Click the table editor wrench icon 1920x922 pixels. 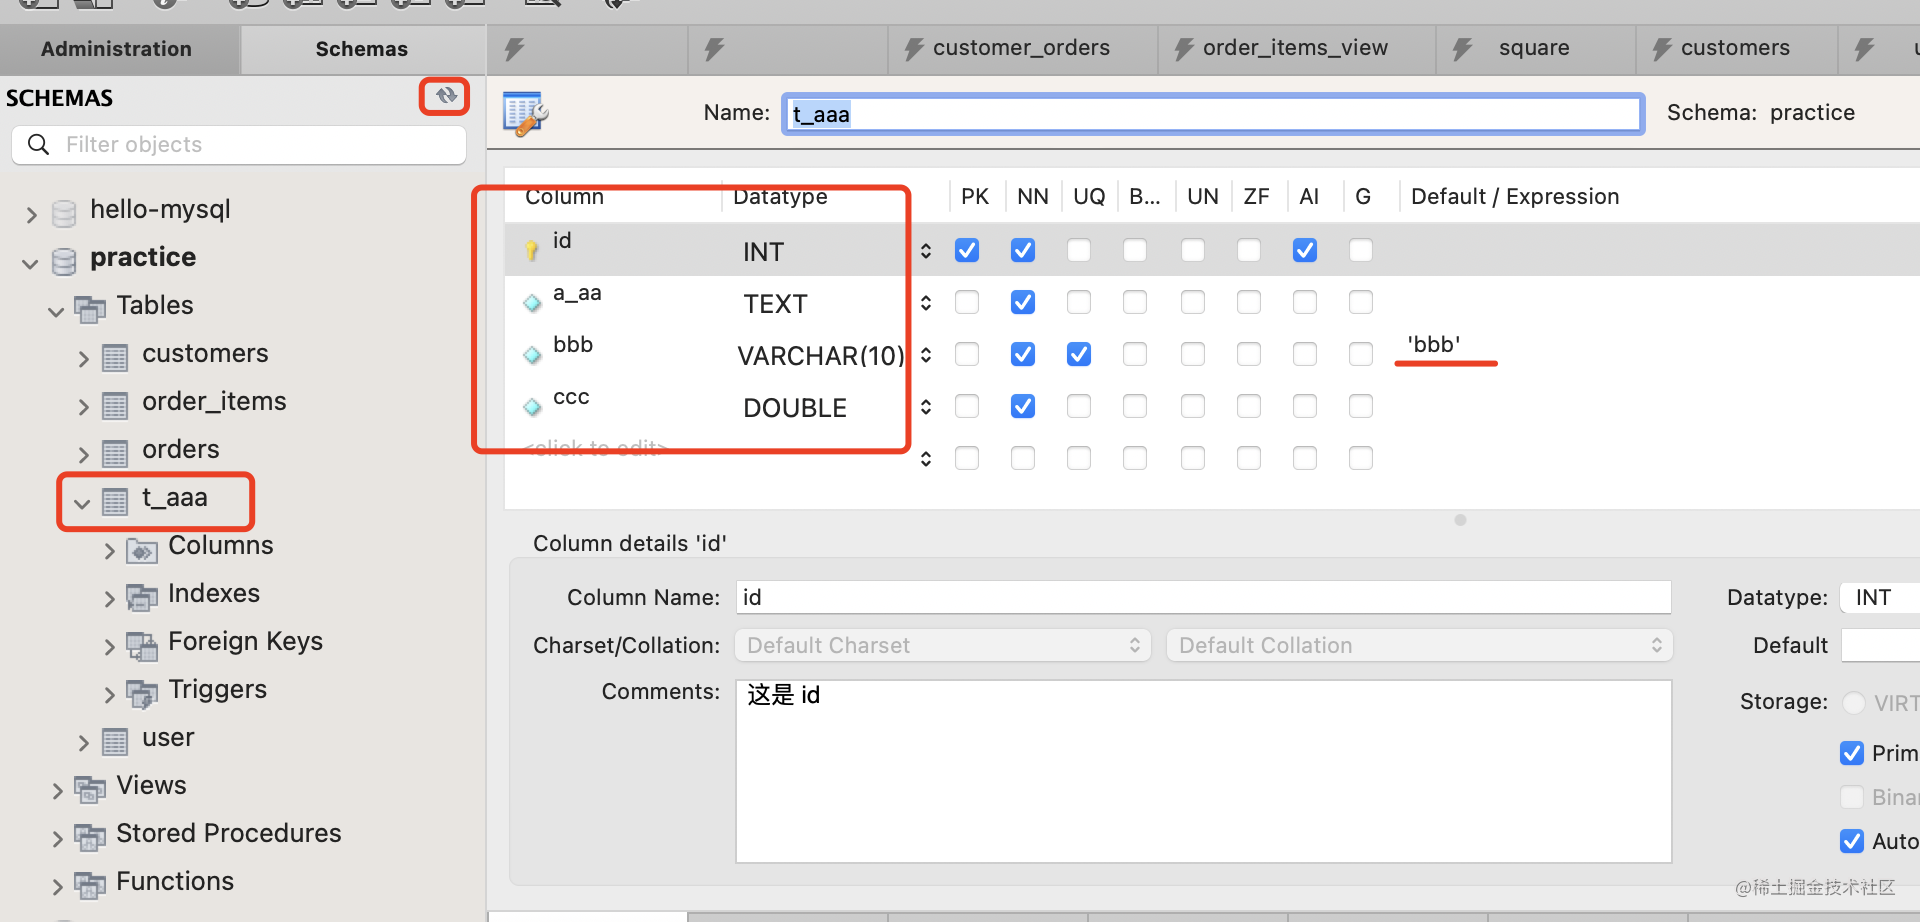coord(524,113)
